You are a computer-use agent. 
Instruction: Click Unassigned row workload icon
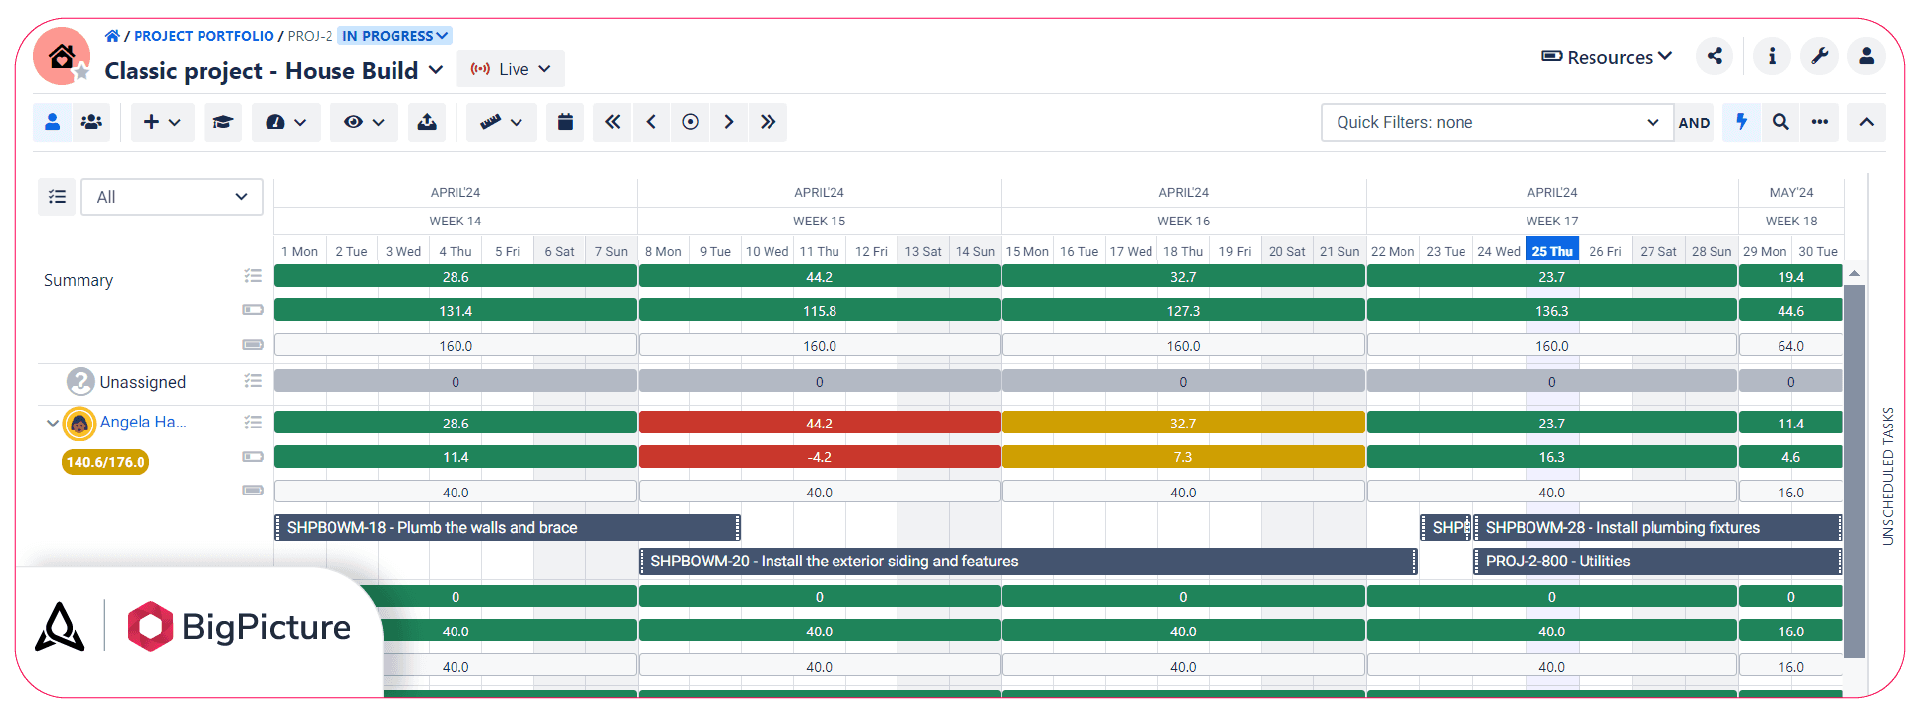pyautogui.click(x=253, y=381)
